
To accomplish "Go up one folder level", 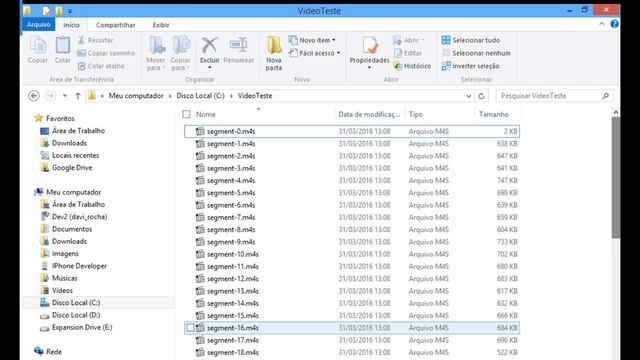I will tap(78, 96).
